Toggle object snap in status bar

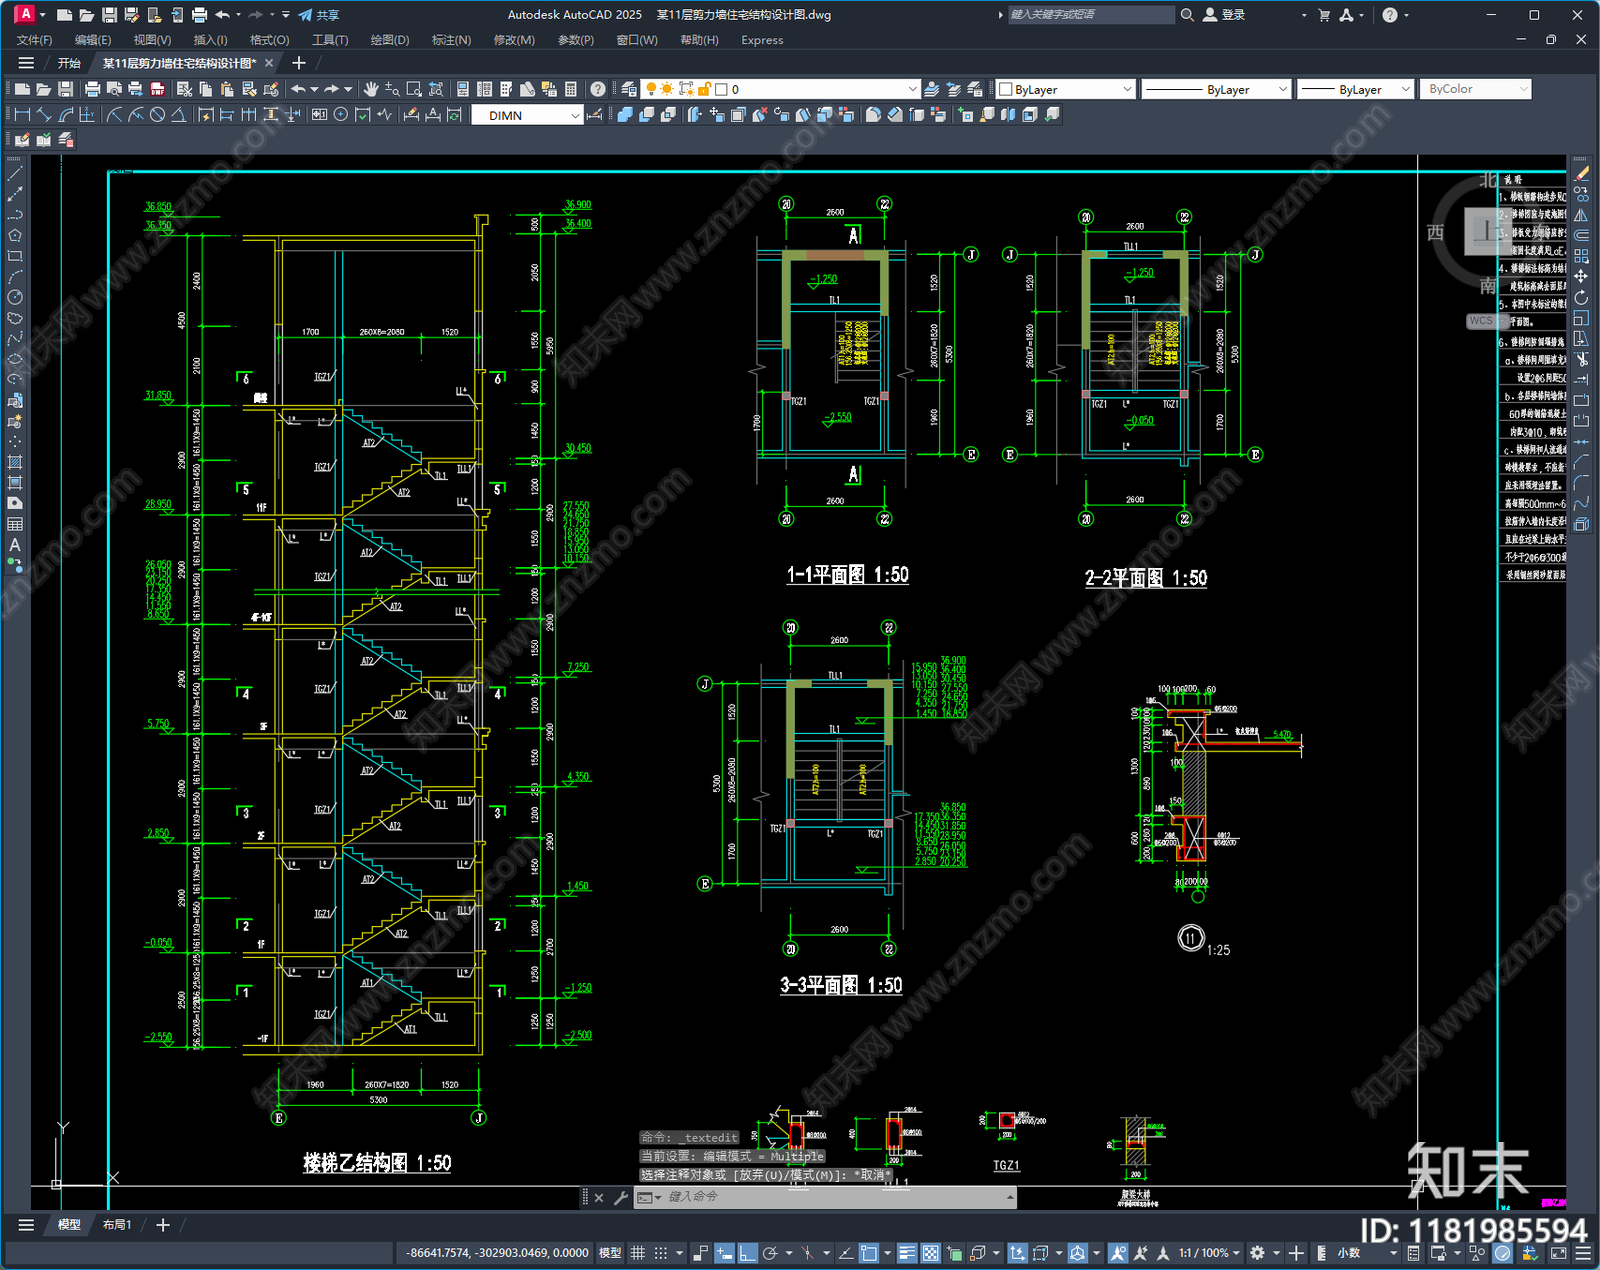[869, 1253]
